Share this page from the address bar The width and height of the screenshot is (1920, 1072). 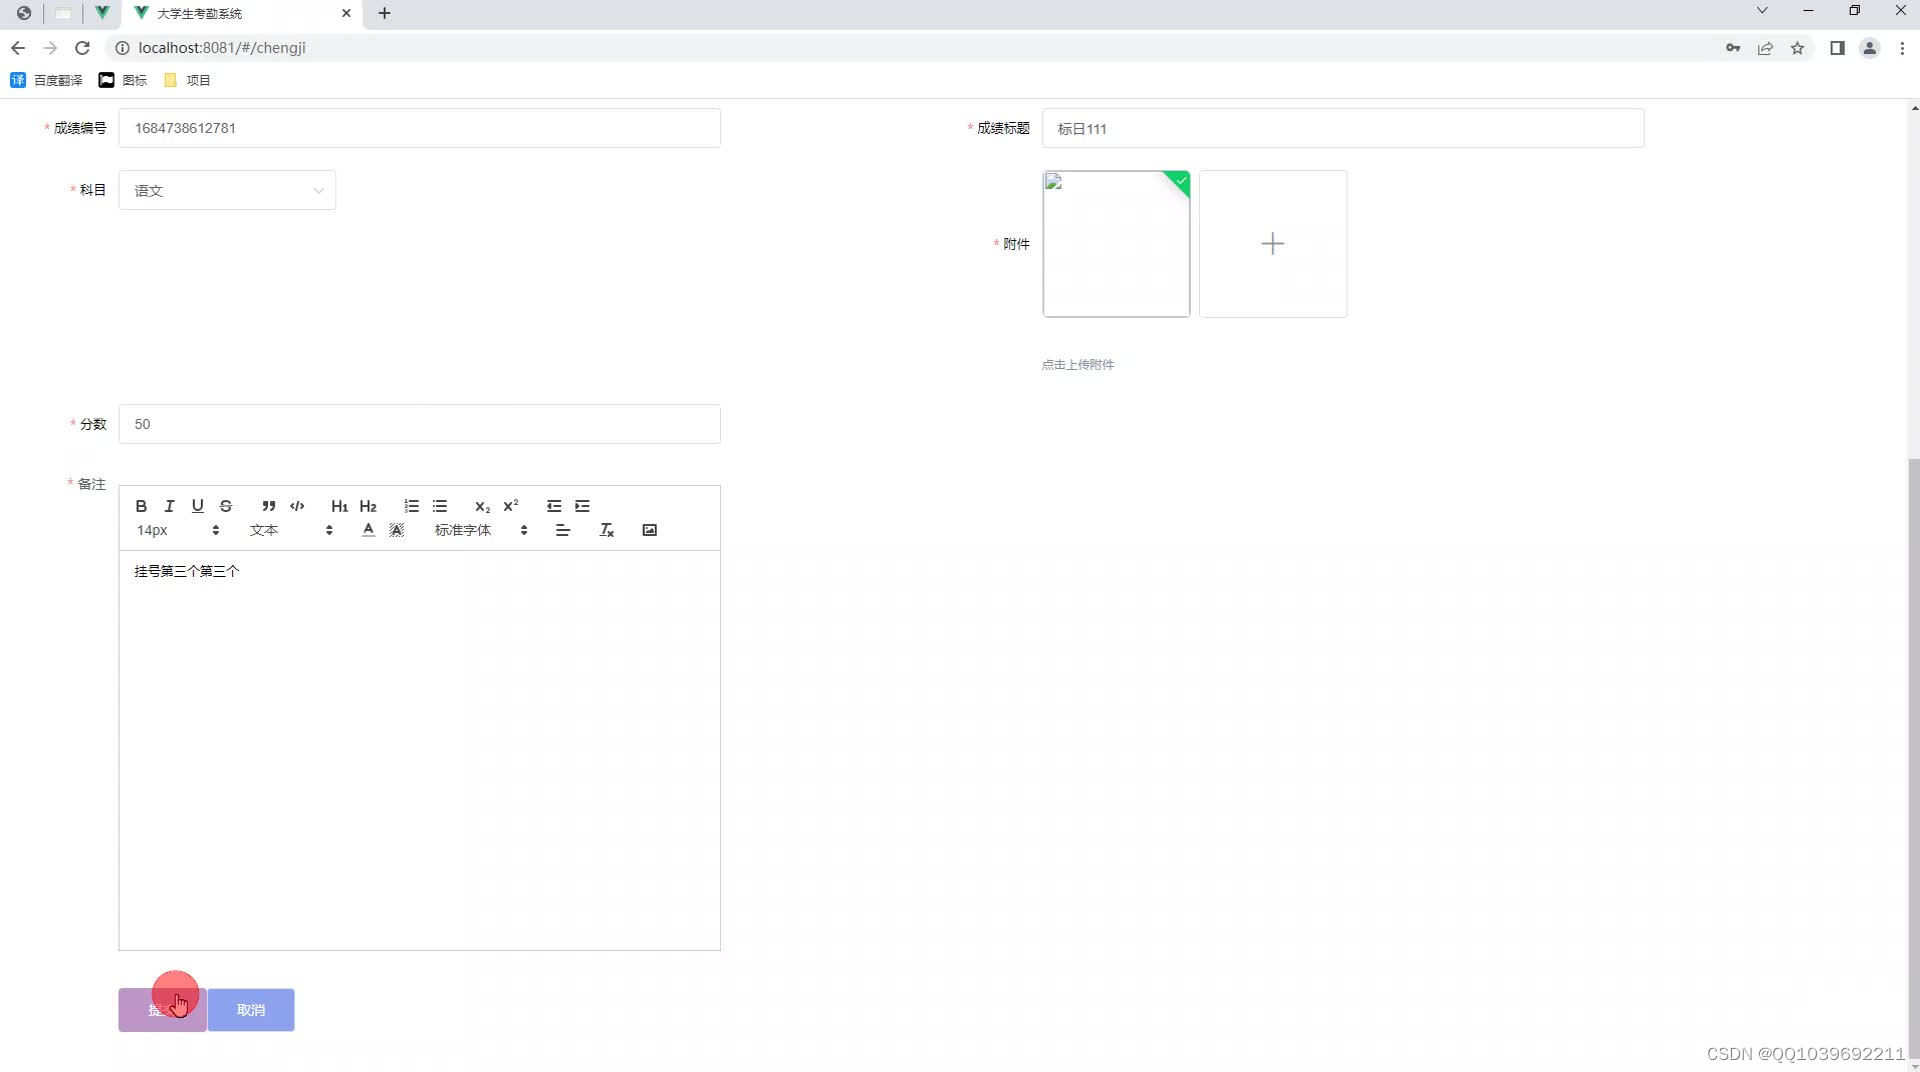point(1765,48)
